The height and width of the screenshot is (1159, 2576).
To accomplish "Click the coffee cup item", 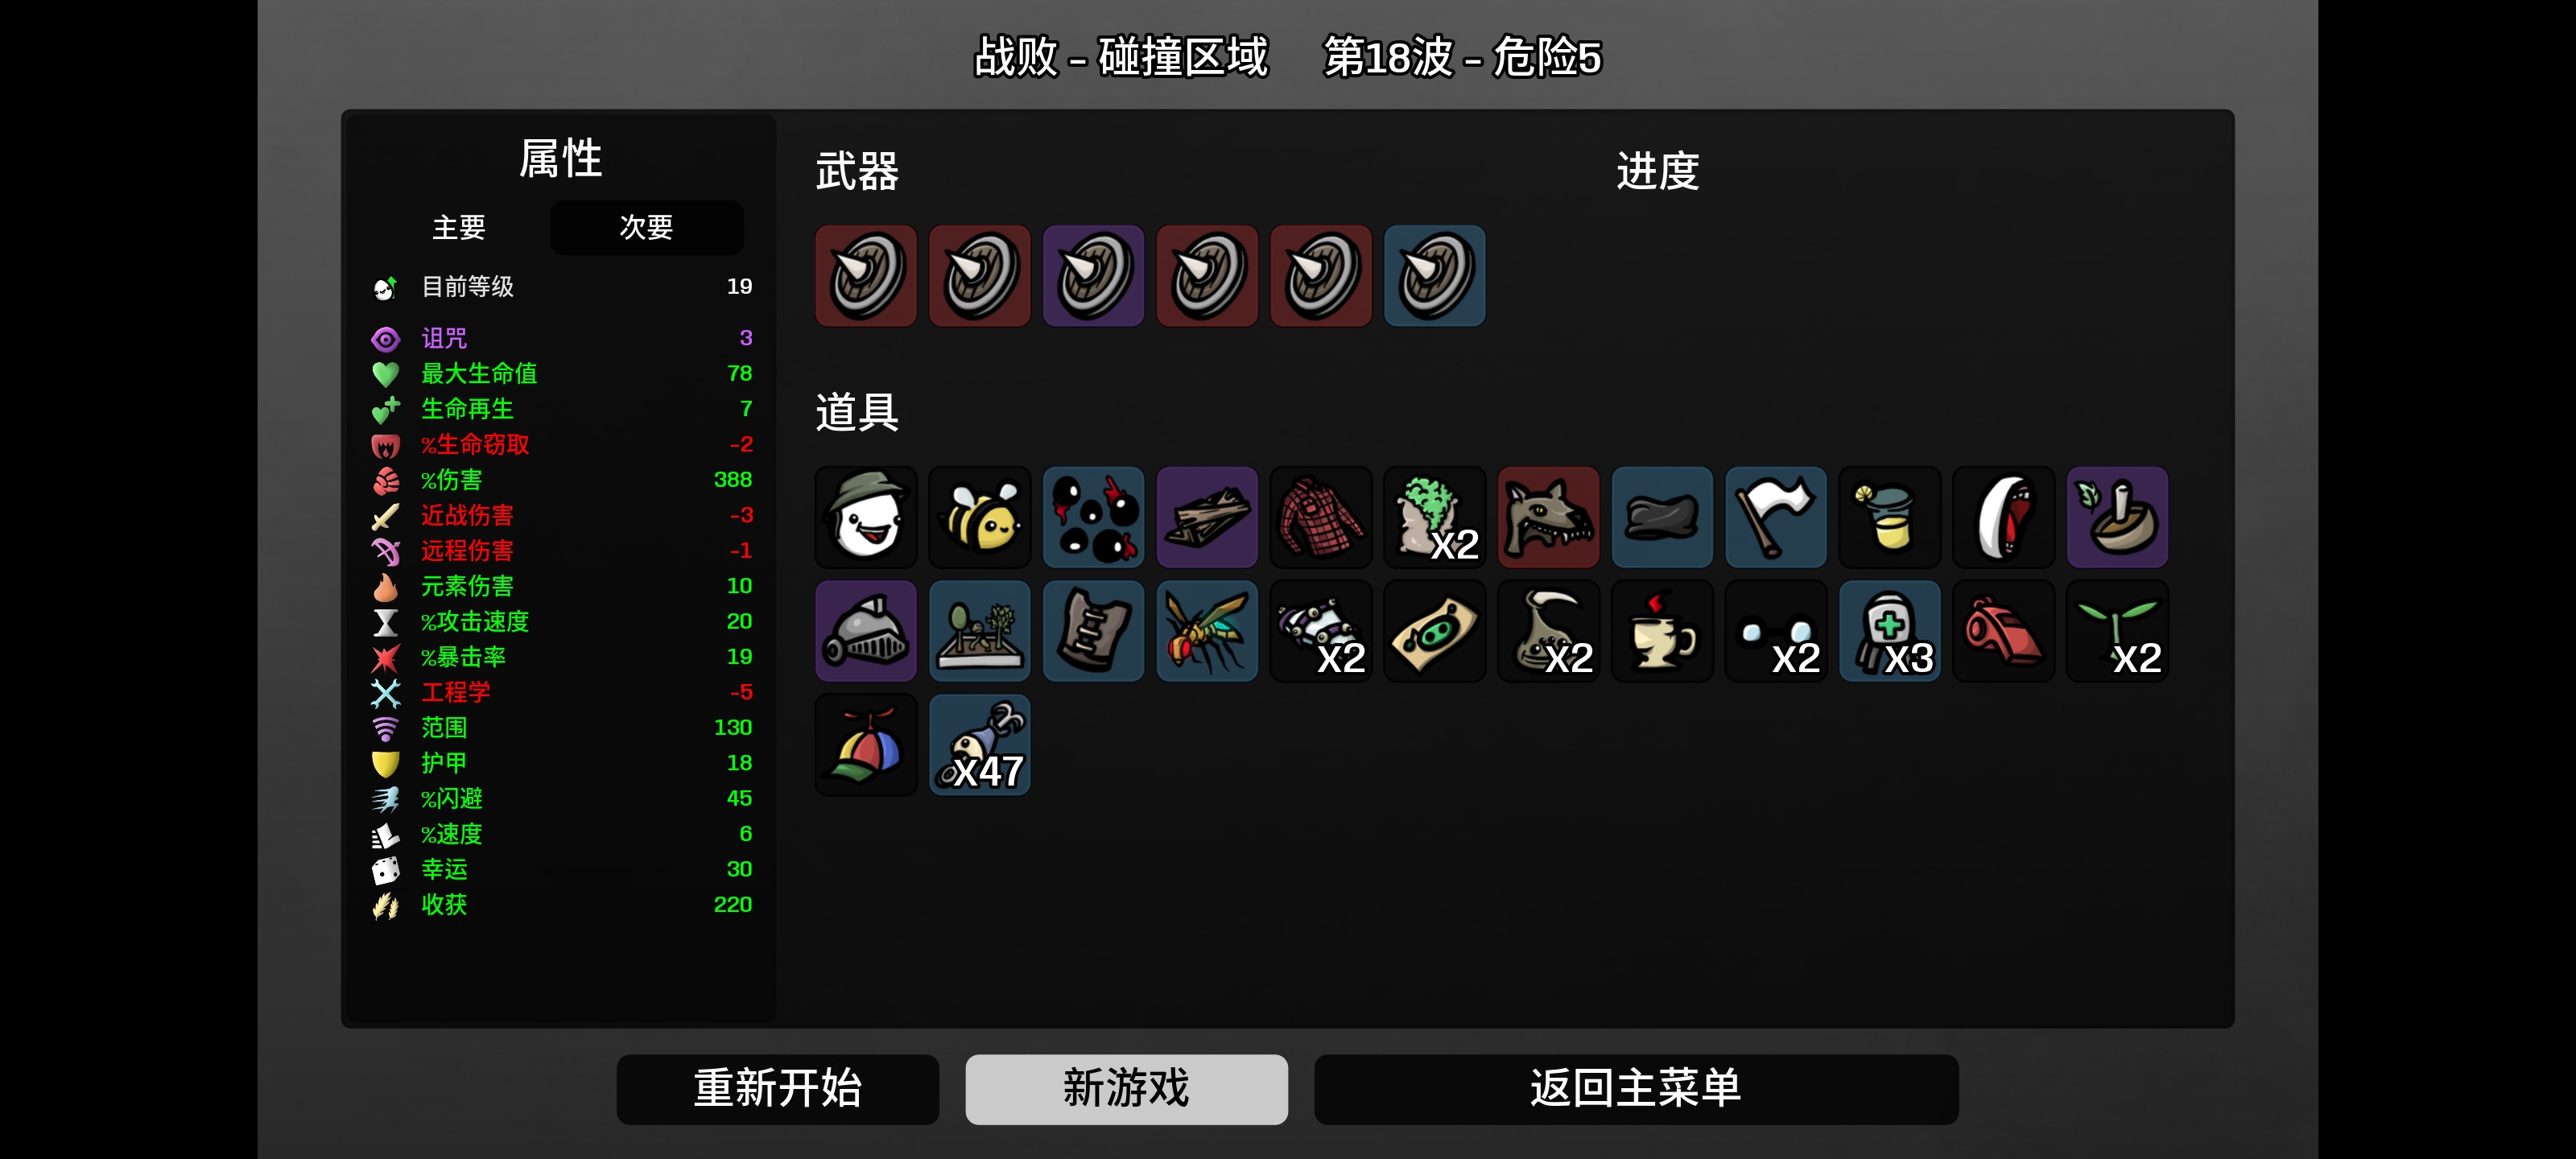I will coord(1662,631).
